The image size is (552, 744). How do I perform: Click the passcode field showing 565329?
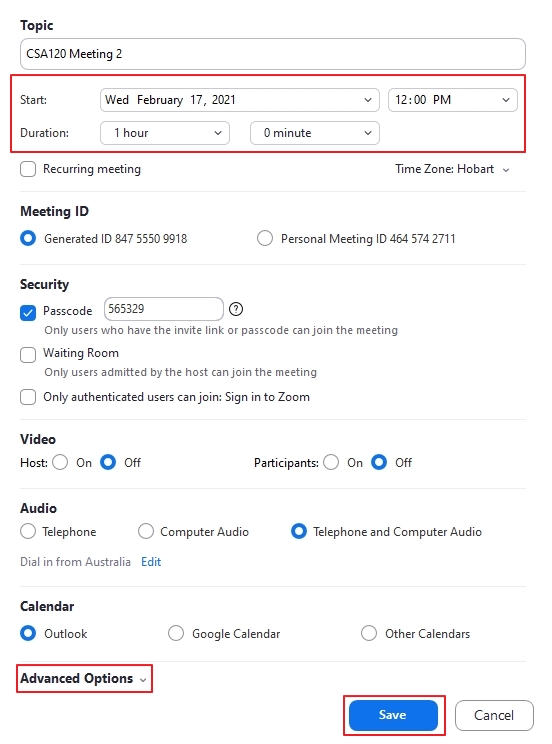(164, 309)
